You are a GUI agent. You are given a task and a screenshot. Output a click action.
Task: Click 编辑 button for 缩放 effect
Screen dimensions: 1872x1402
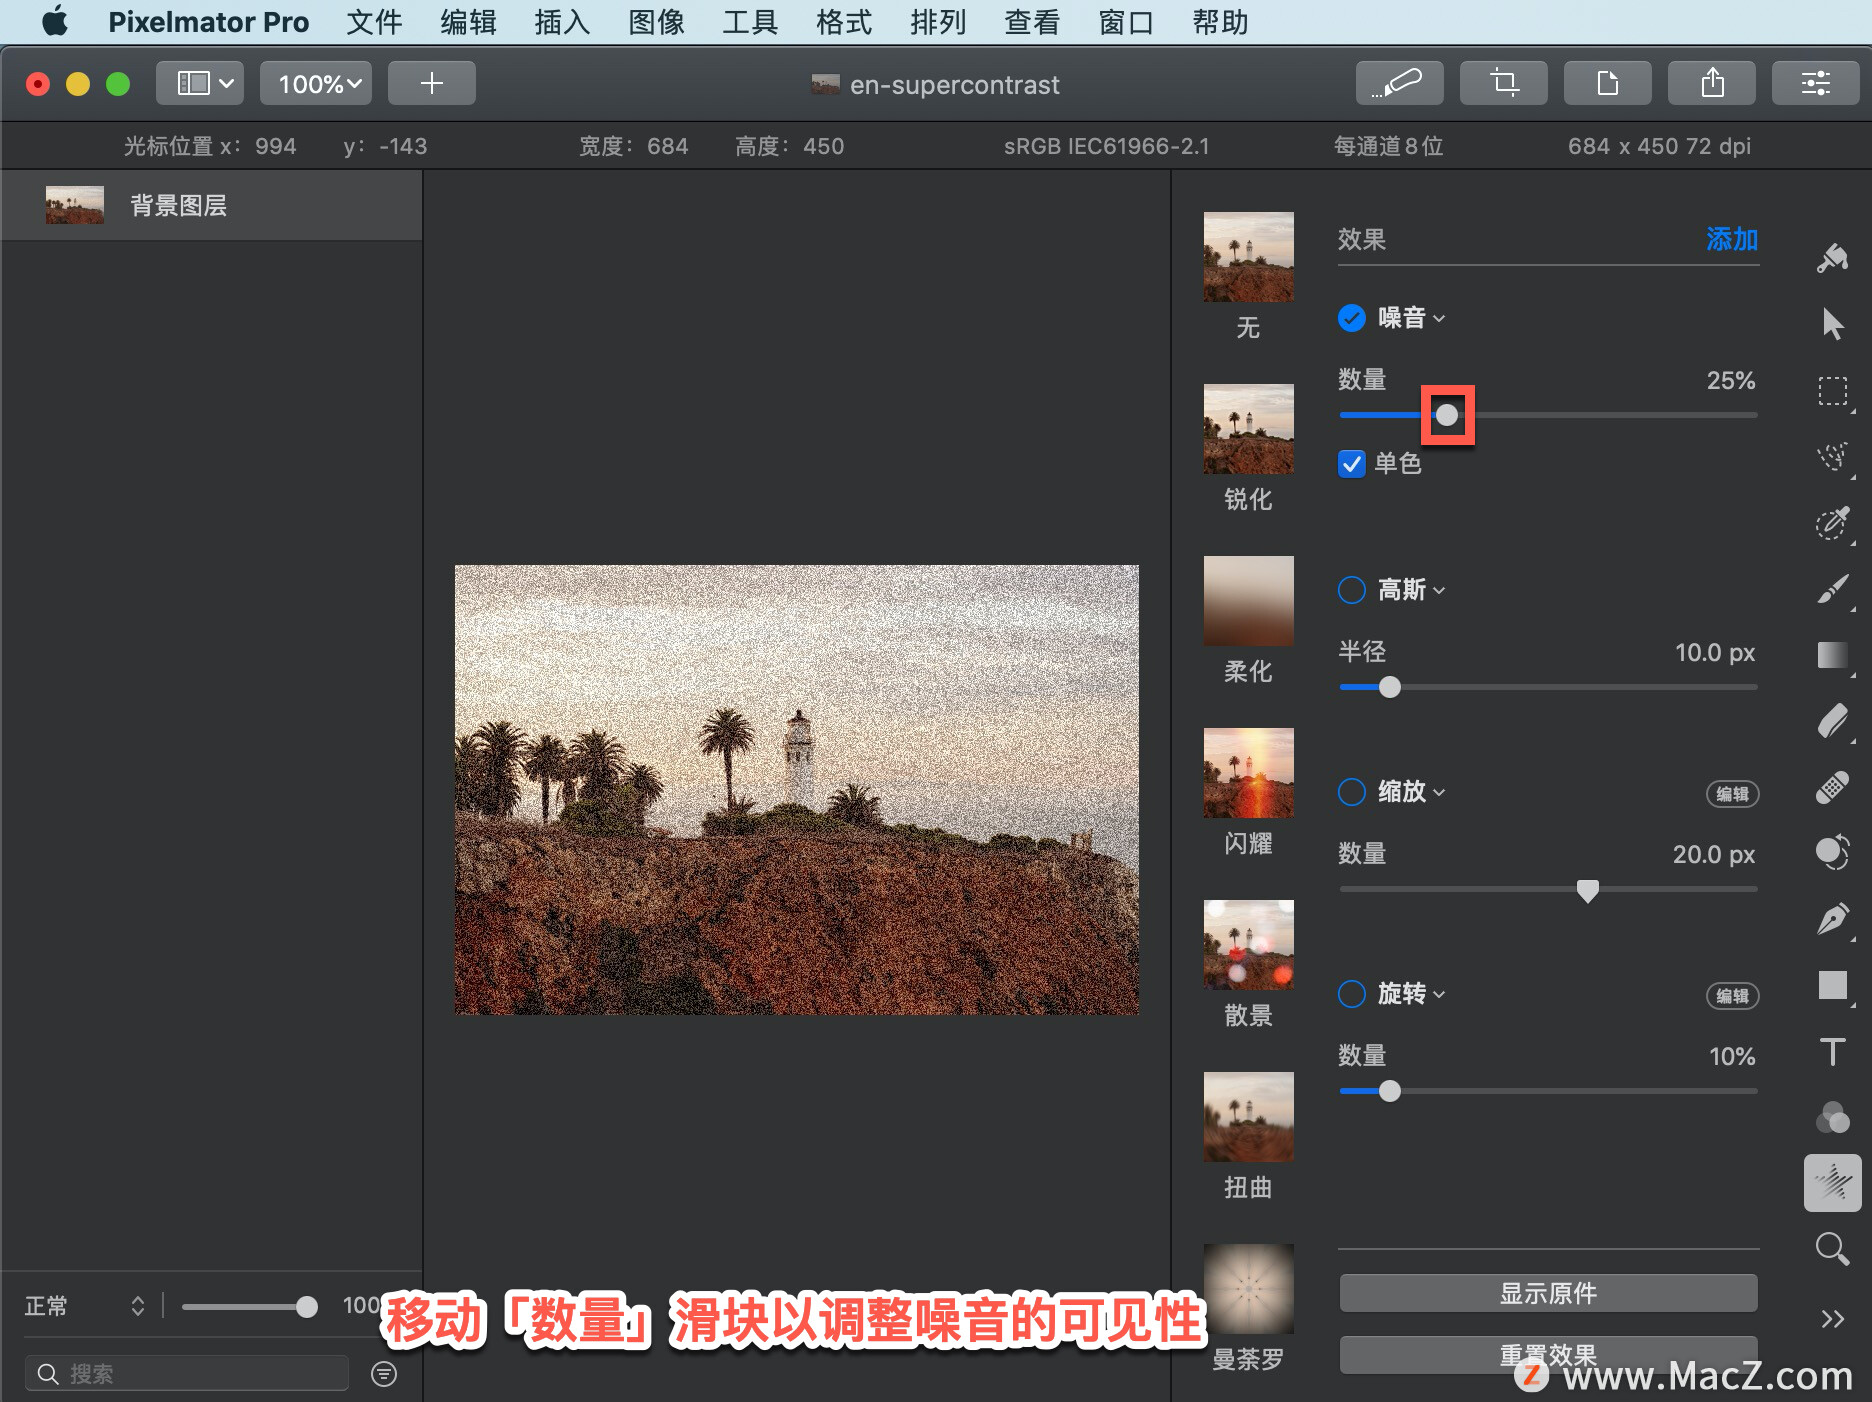pyautogui.click(x=1732, y=794)
